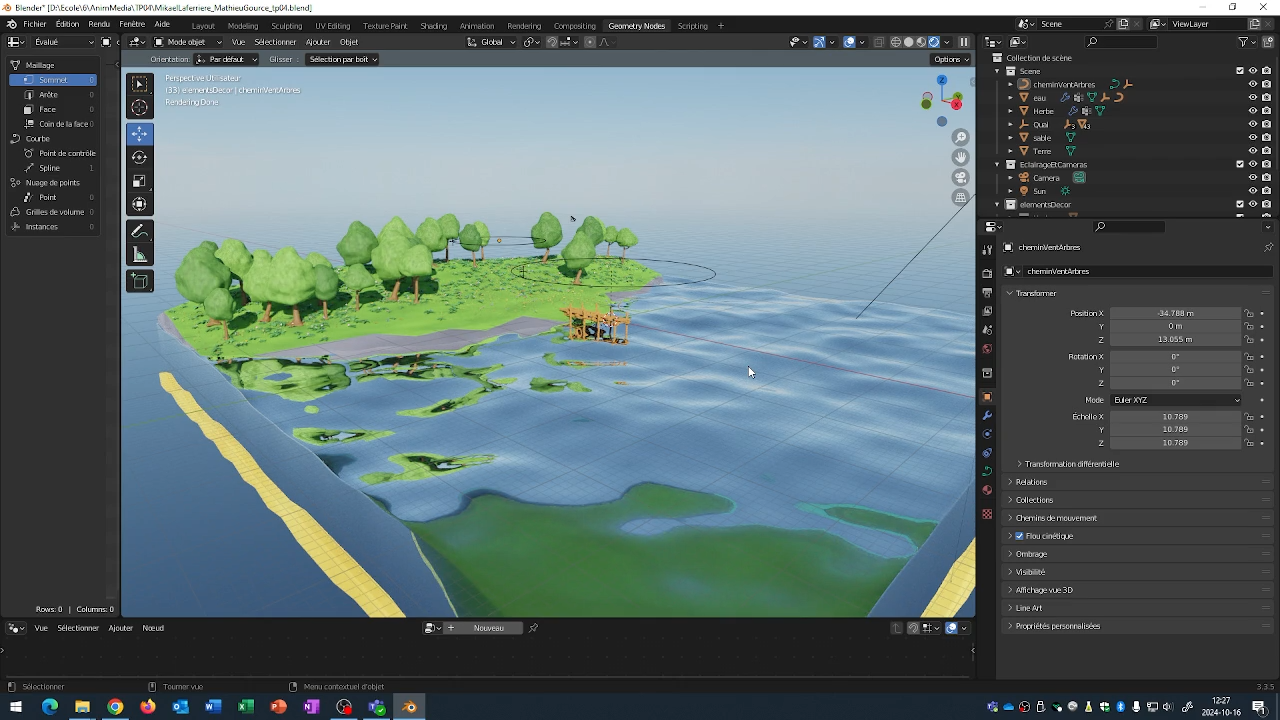Switch to the Shading workspace tab
The image size is (1280, 720).
coord(433,25)
